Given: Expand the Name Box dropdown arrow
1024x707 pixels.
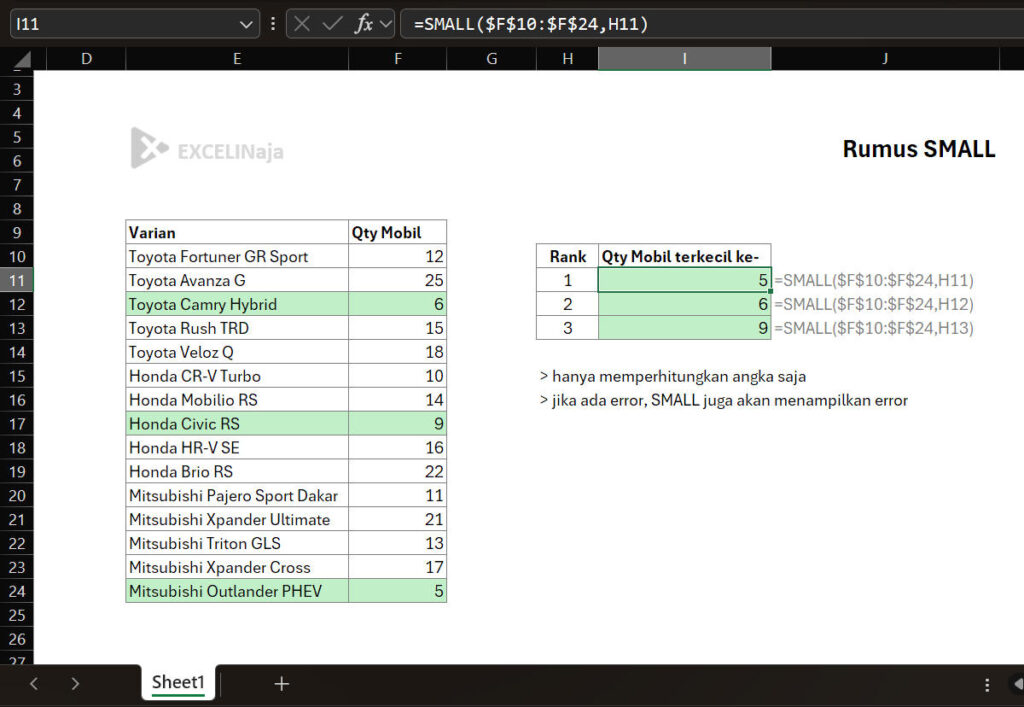Looking at the screenshot, I should tap(246, 25).
